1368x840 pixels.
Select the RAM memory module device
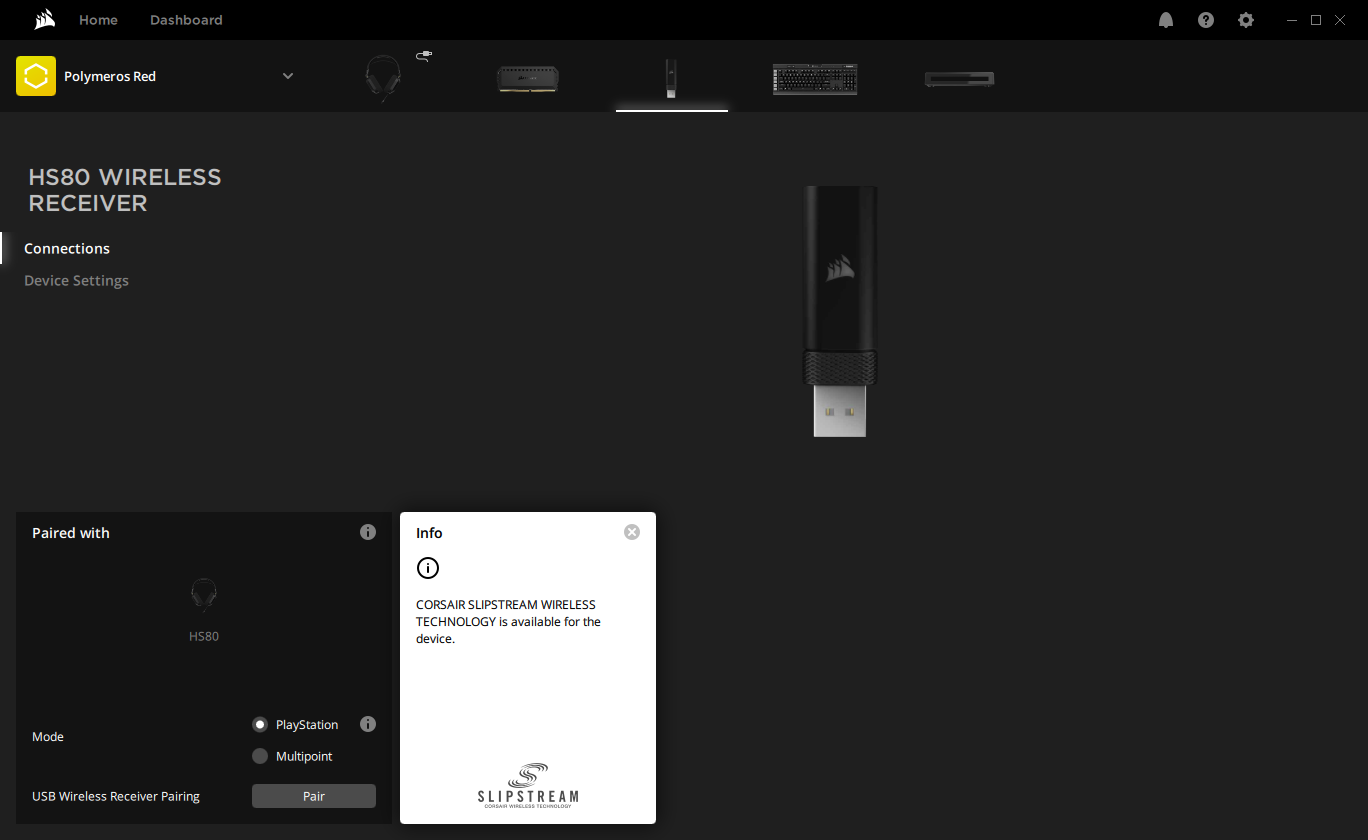(528, 78)
